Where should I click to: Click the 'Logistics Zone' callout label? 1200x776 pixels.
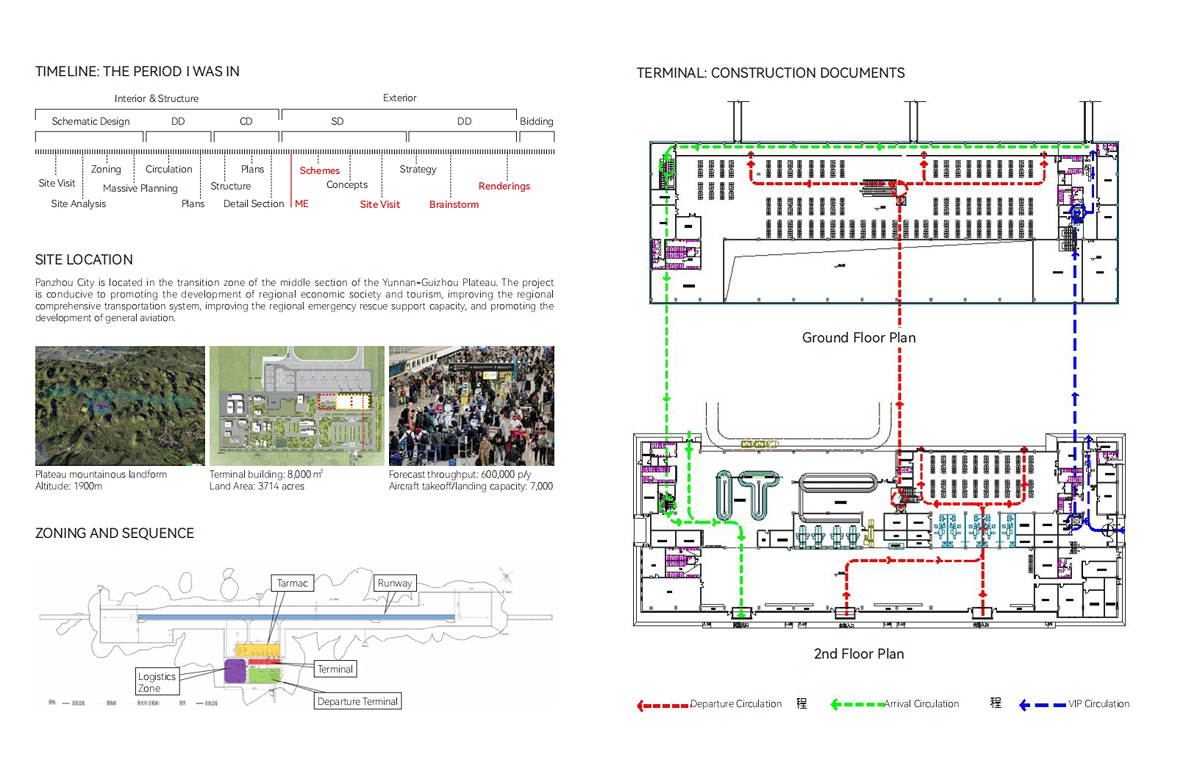157,682
